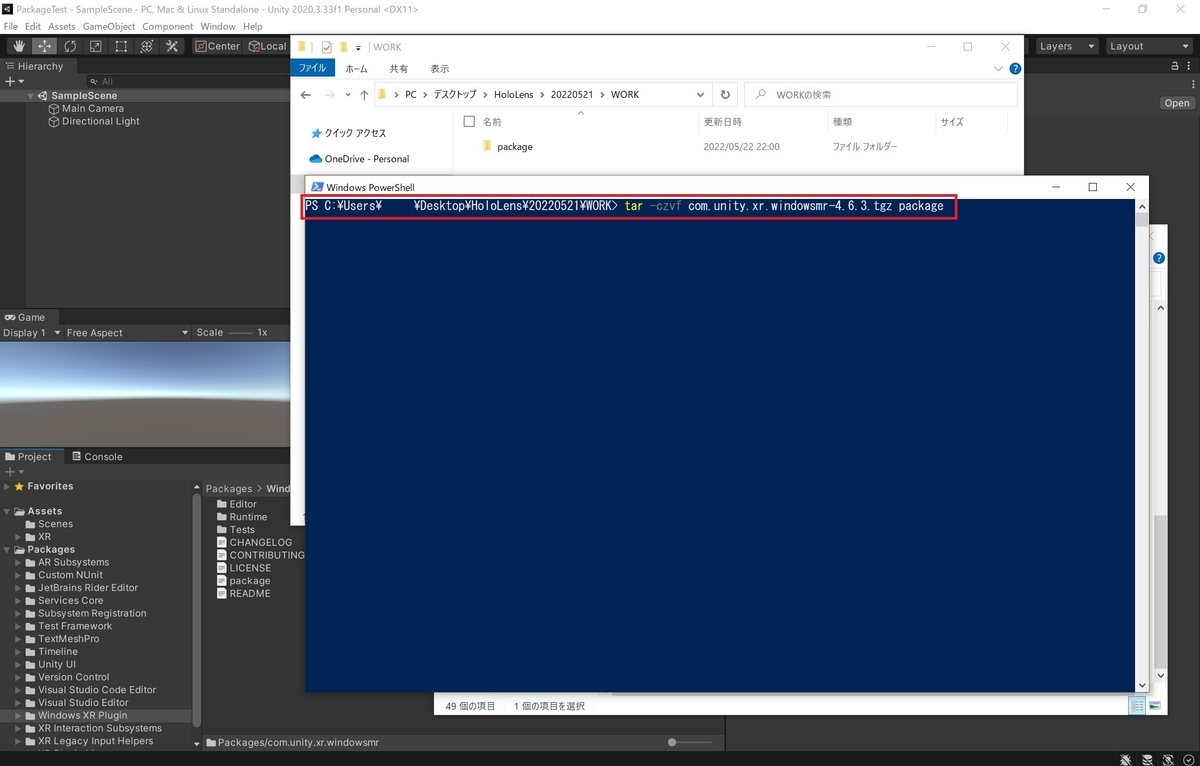
Task: Open the Display 1 dropdown in Game view
Action: (x=32, y=332)
